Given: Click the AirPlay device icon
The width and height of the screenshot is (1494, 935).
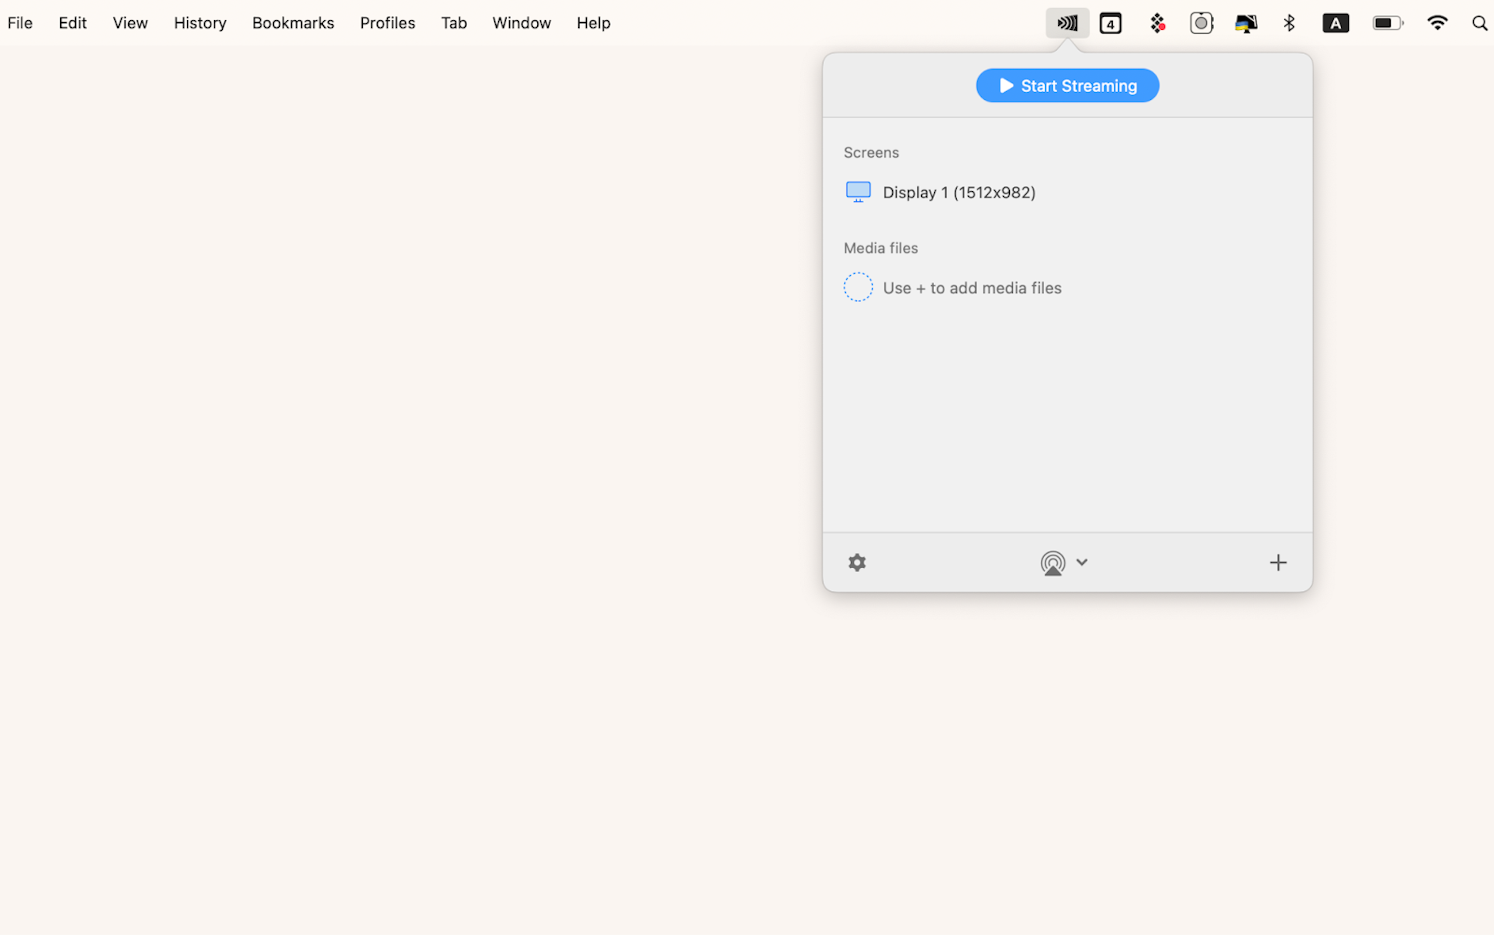Looking at the screenshot, I should 1052,563.
